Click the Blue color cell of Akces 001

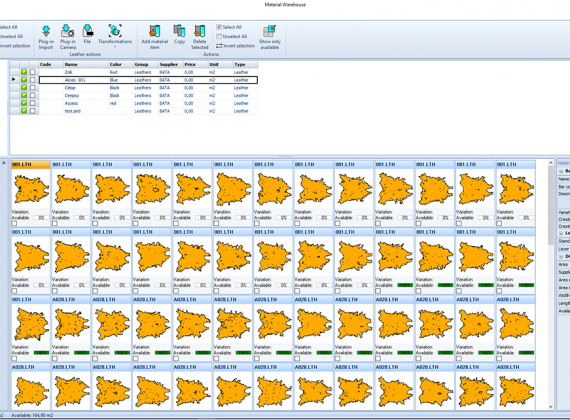click(121, 80)
